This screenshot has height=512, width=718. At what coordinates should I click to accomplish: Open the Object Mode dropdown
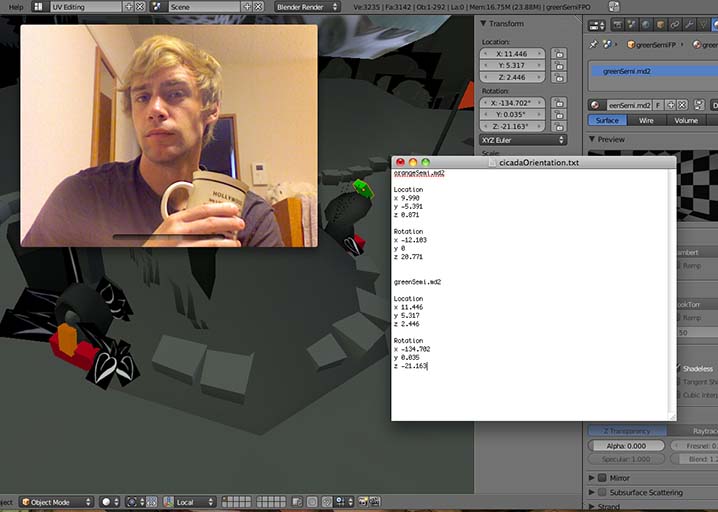(54, 501)
